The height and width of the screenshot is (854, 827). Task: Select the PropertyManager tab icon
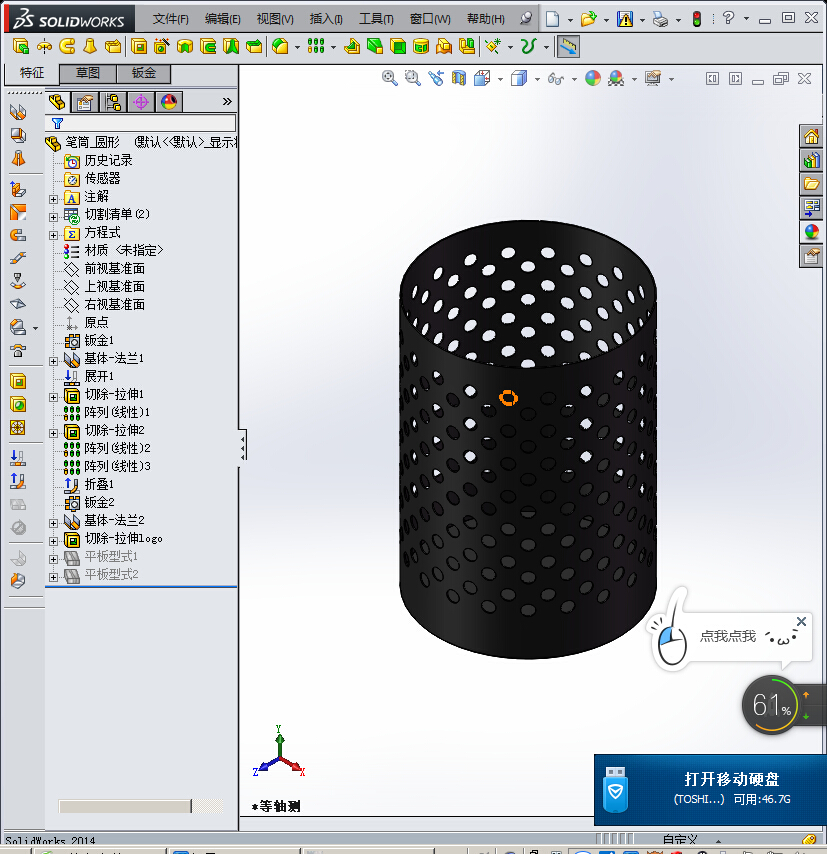pyautogui.click(x=85, y=102)
